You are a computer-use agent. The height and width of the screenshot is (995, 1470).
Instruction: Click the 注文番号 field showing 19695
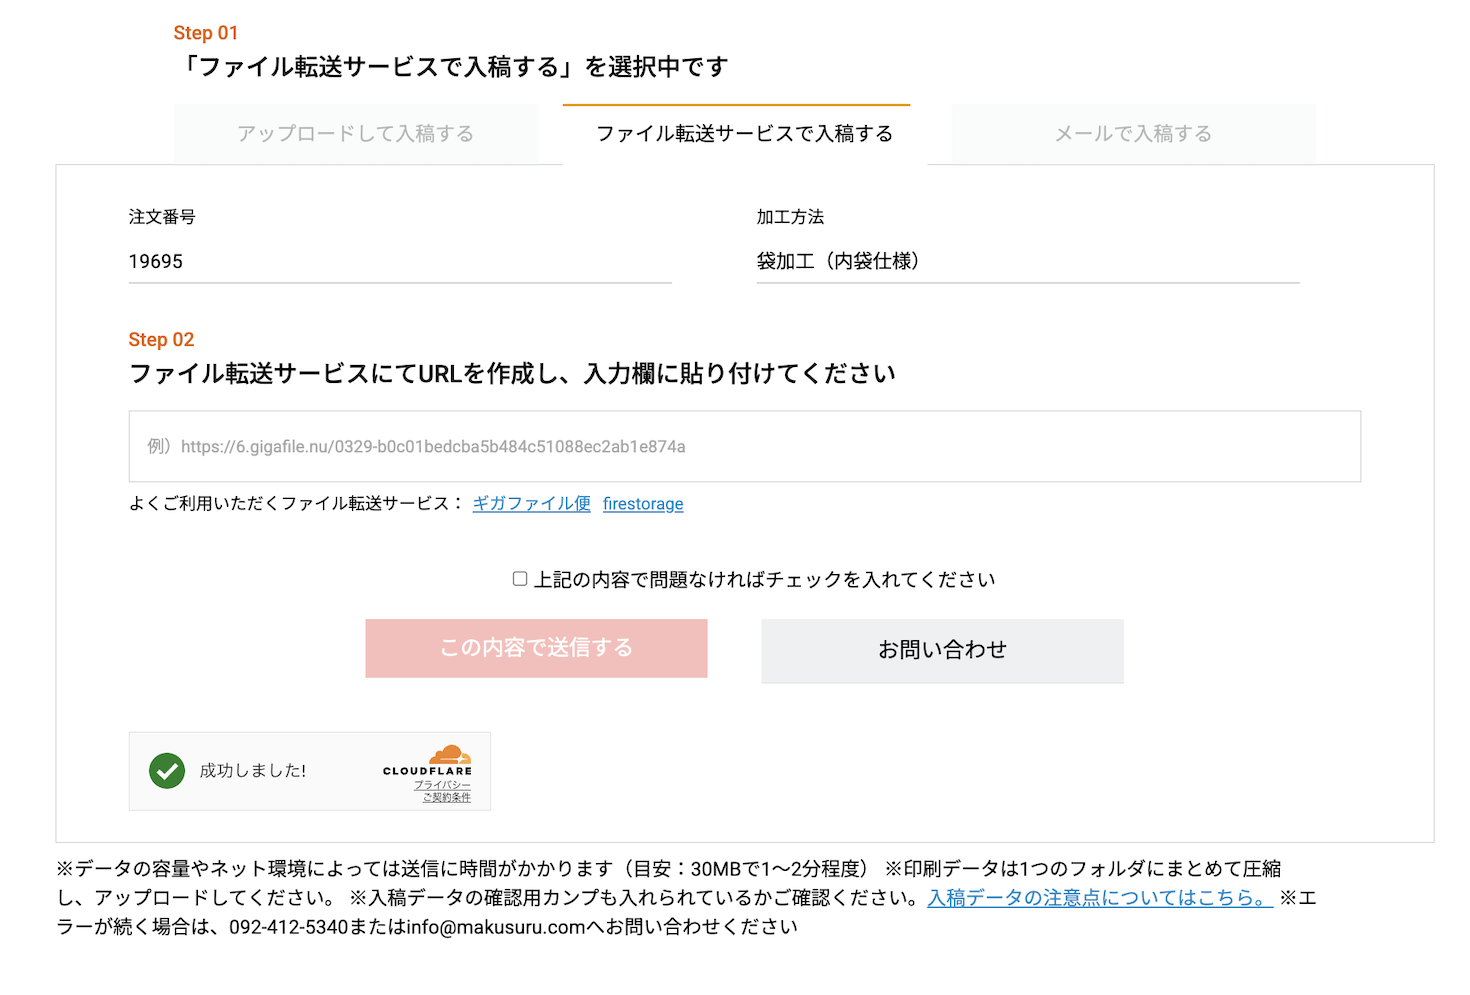click(x=400, y=262)
